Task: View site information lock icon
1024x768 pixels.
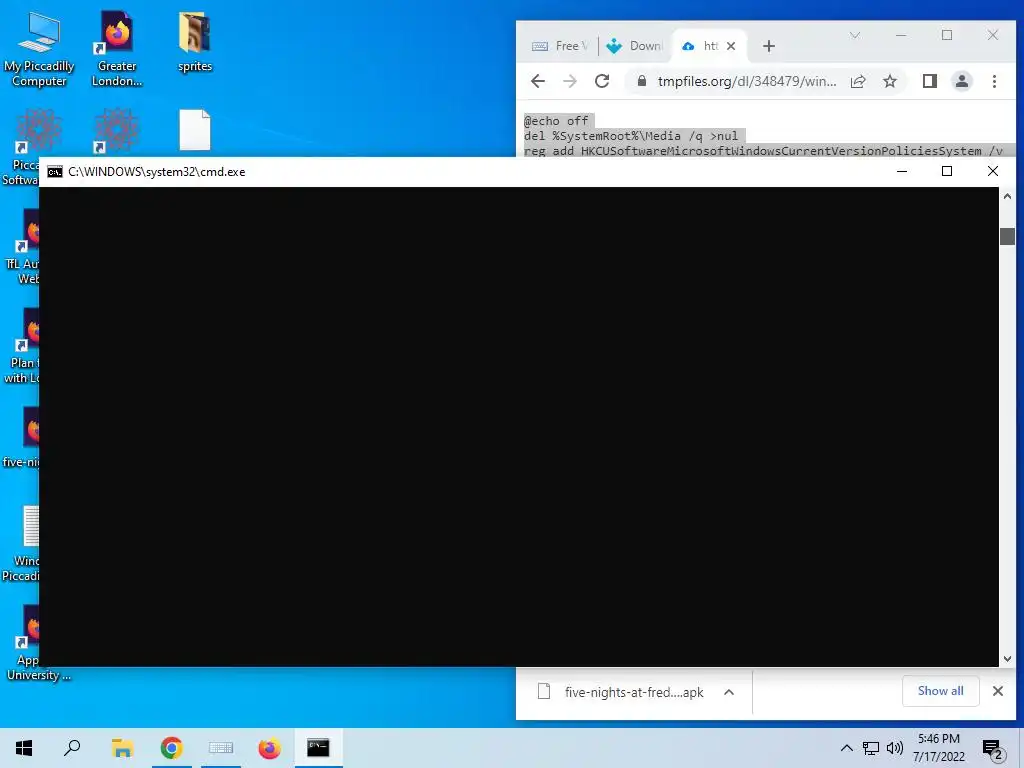Action: coord(642,81)
